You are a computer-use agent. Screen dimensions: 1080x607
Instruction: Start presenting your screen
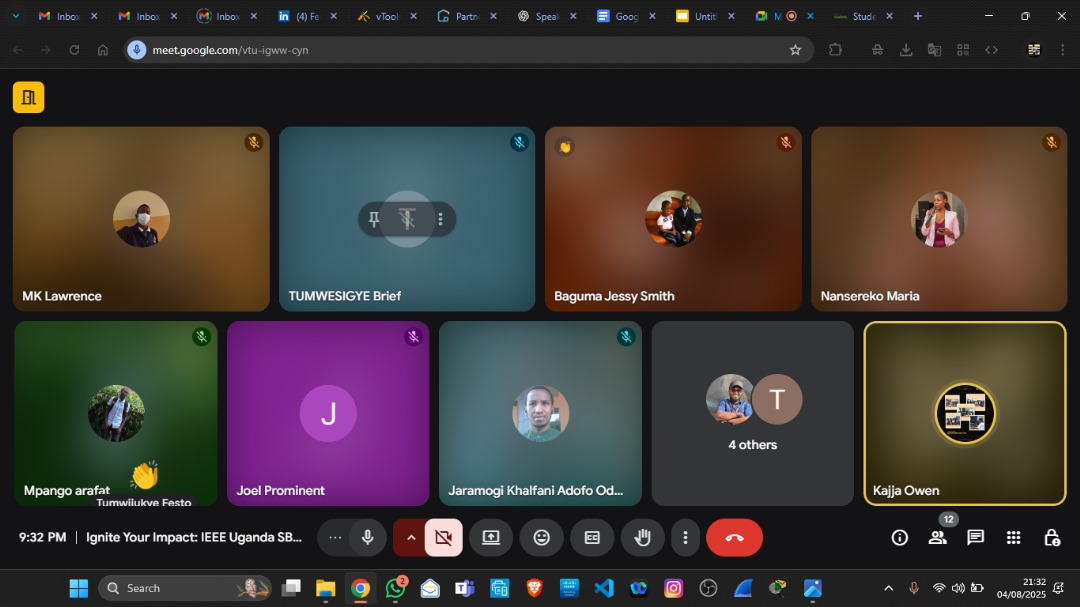(x=491, y=538)
